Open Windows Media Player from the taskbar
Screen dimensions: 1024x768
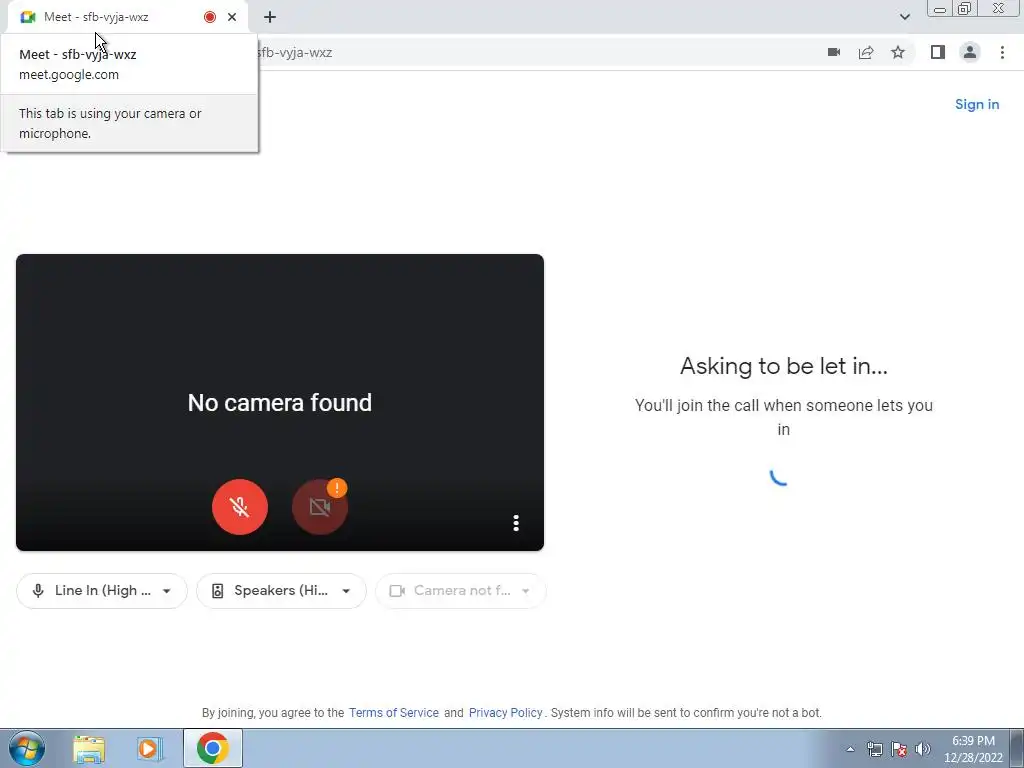point(150,748)
